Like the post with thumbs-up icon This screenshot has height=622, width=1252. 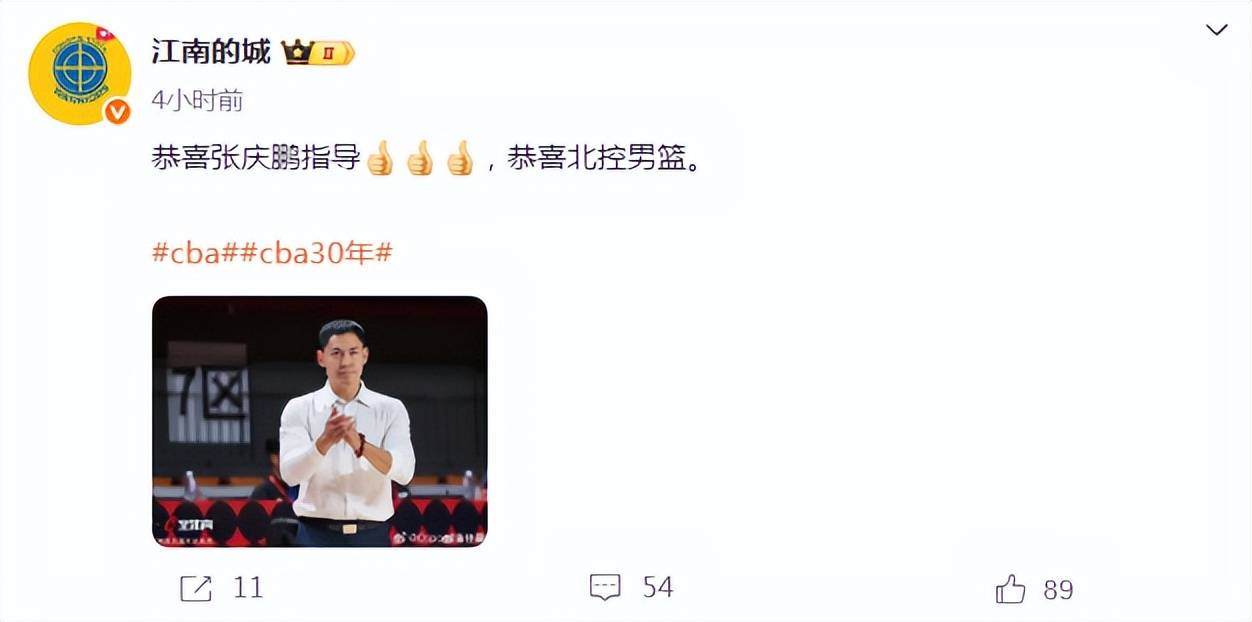(x=1011, y=588)
